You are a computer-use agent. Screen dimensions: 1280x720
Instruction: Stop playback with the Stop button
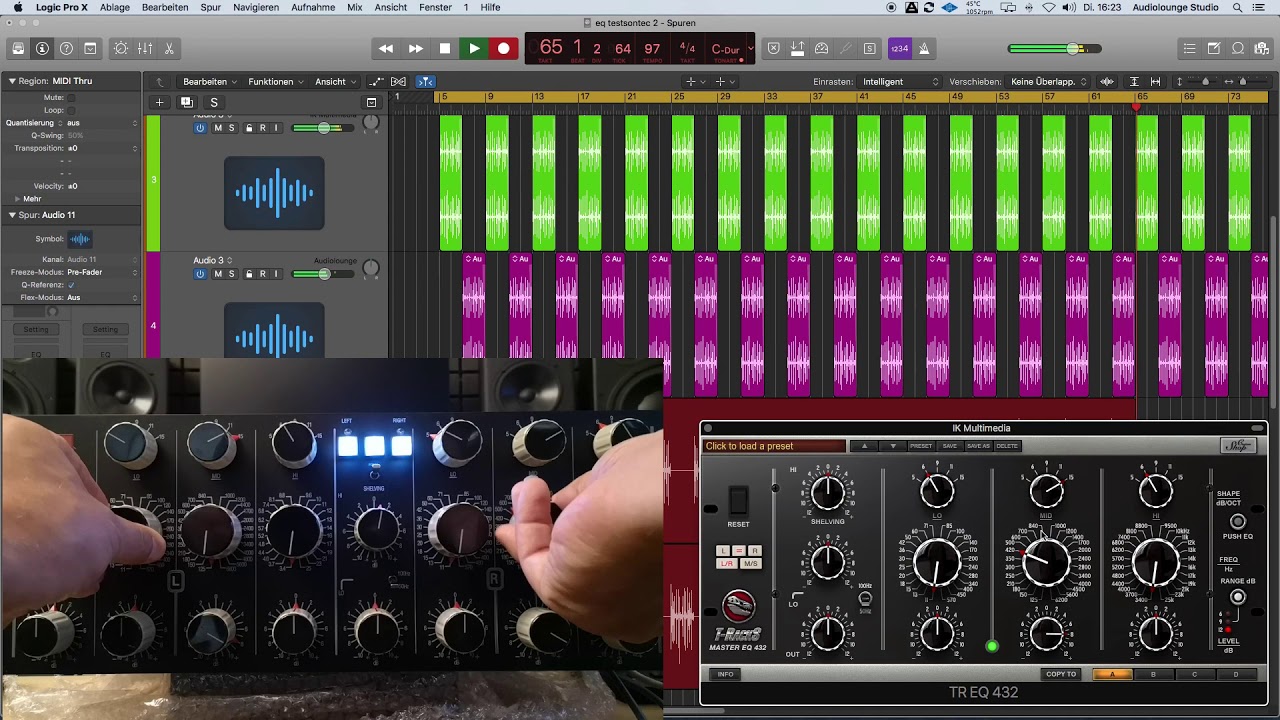[445, 48]
